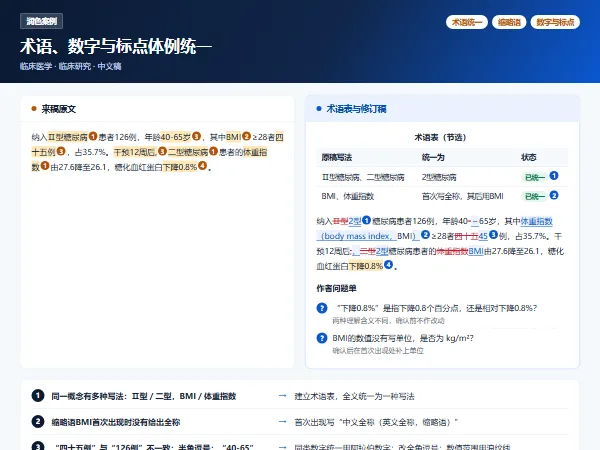Click numbered circle 2 in the bottom issue list
600x450 pixels.
[x=38, y=422]
